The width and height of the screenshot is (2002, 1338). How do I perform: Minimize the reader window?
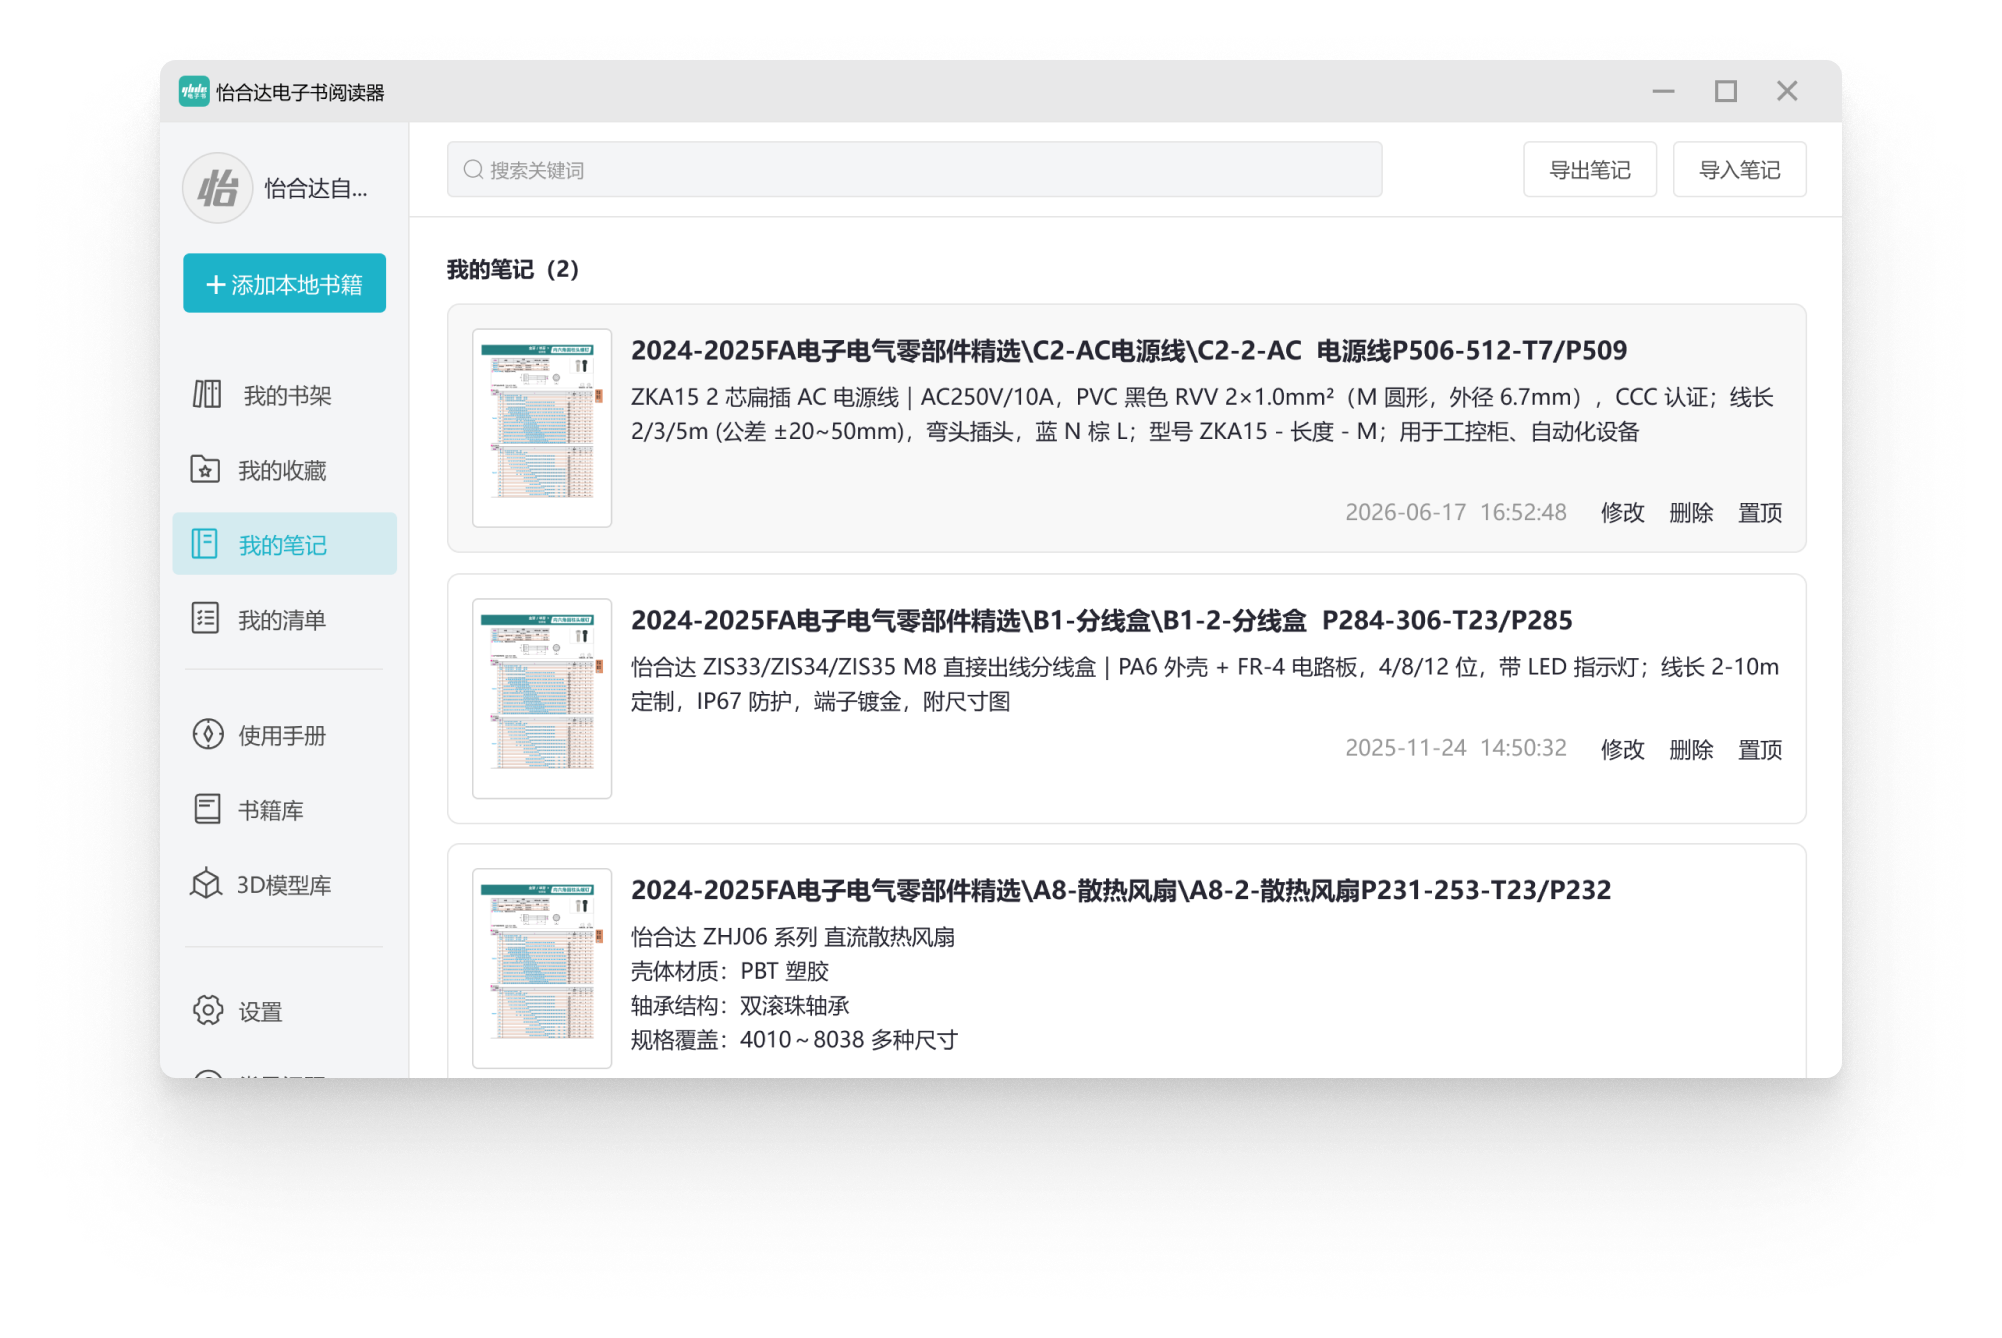1663,92
